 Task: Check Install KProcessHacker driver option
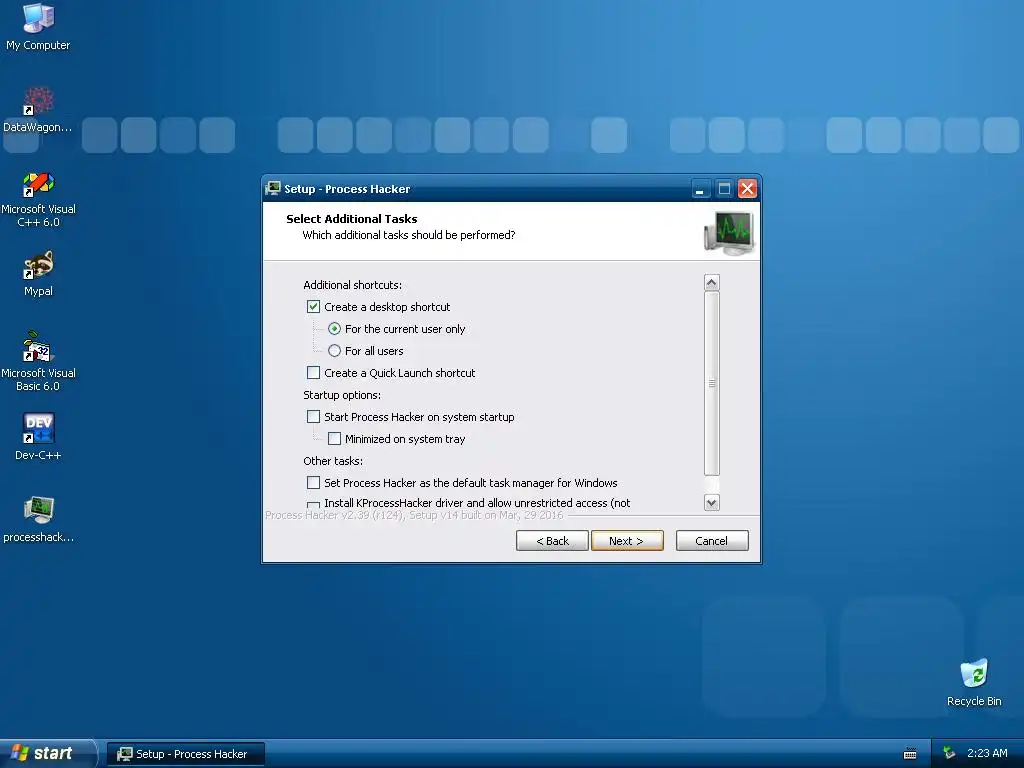tap(313, 505)
